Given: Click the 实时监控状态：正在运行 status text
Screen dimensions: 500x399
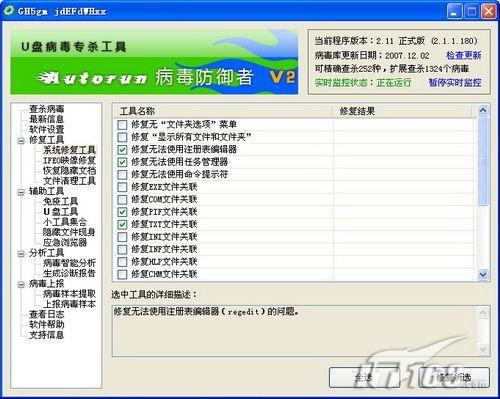Looking at the screenshot, I should [x=363, y=83].
